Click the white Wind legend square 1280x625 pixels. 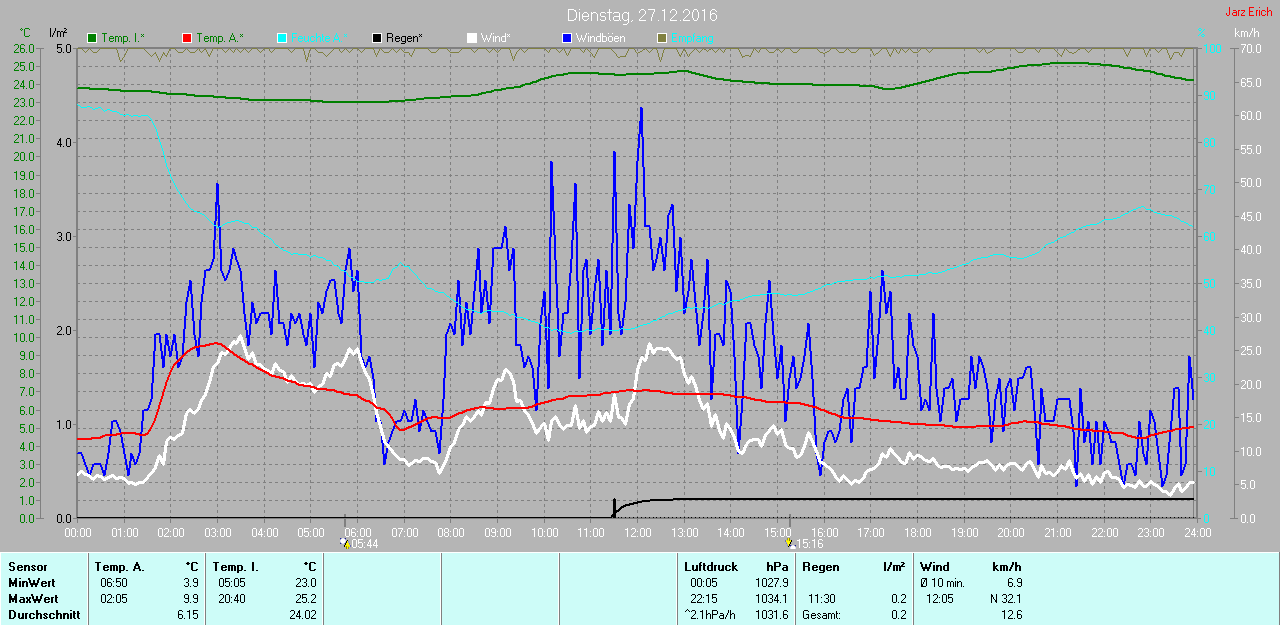pos(471,38)
